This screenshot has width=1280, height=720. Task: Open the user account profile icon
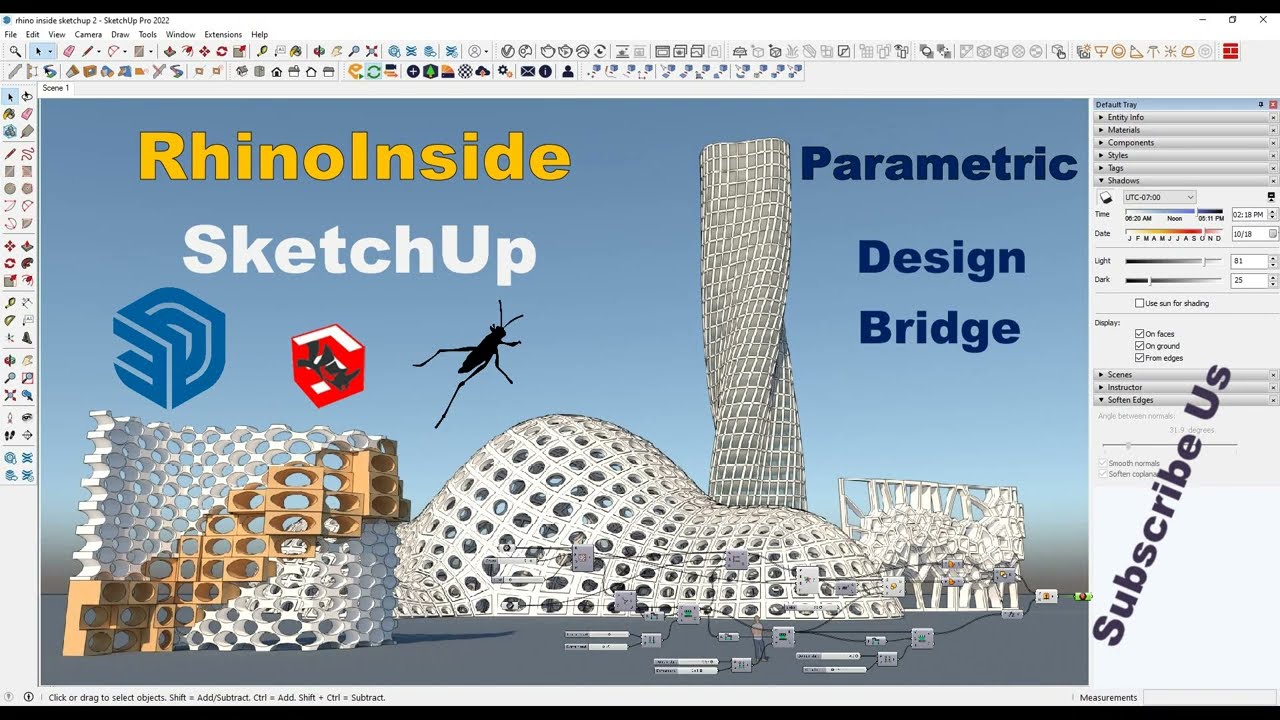tap(474, 51)
